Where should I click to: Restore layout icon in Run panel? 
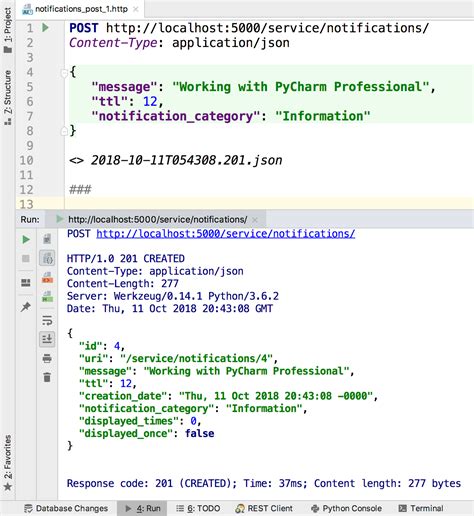(x=26, y=283)
